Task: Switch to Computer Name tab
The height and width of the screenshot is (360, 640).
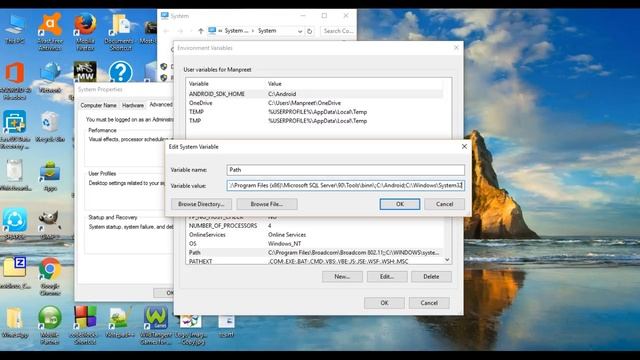Action: pos(98,105)
